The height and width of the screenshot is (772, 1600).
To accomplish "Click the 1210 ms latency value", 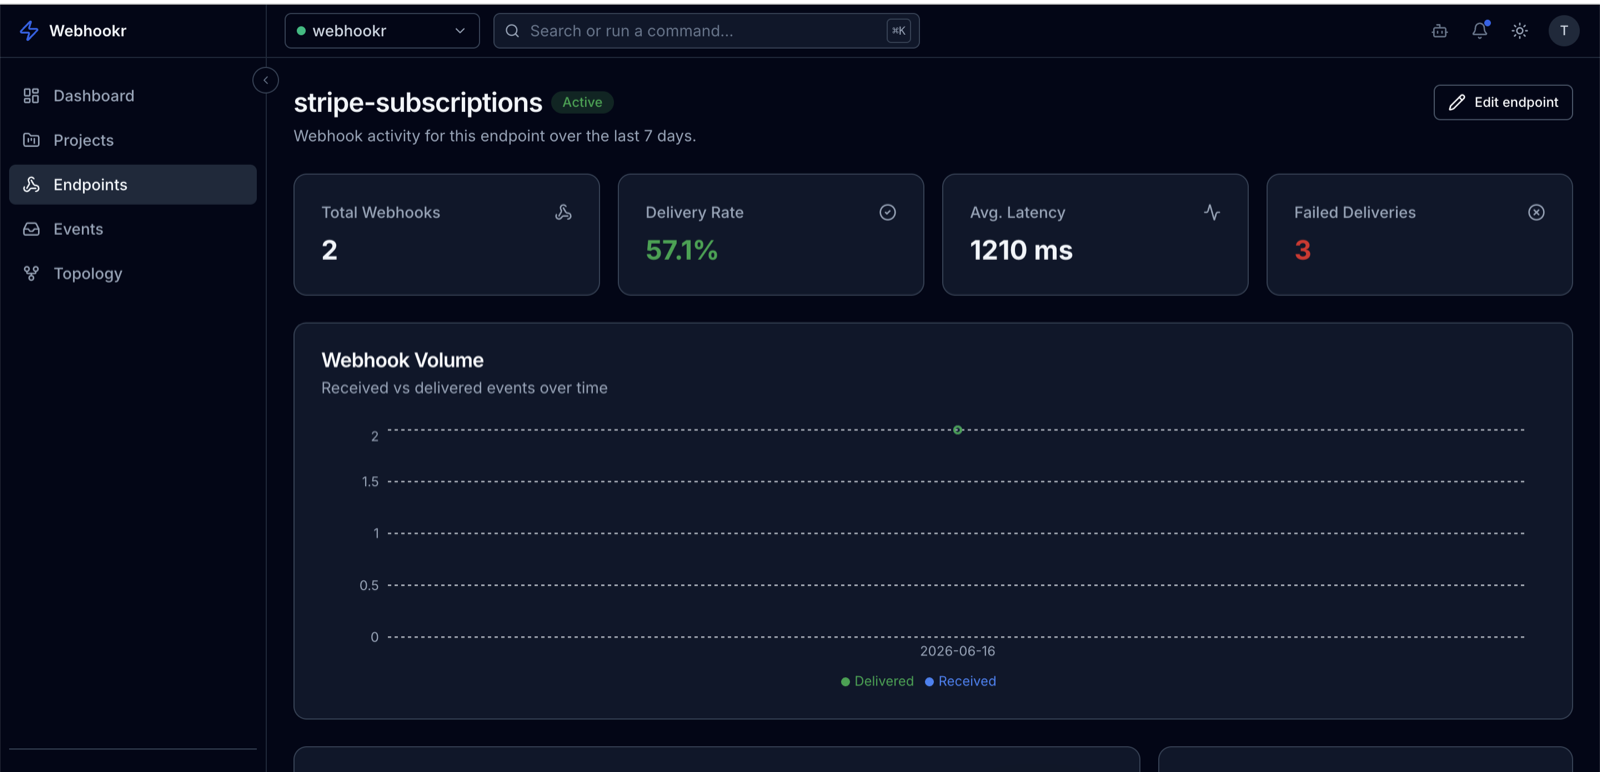I will tap(1021, 250).
